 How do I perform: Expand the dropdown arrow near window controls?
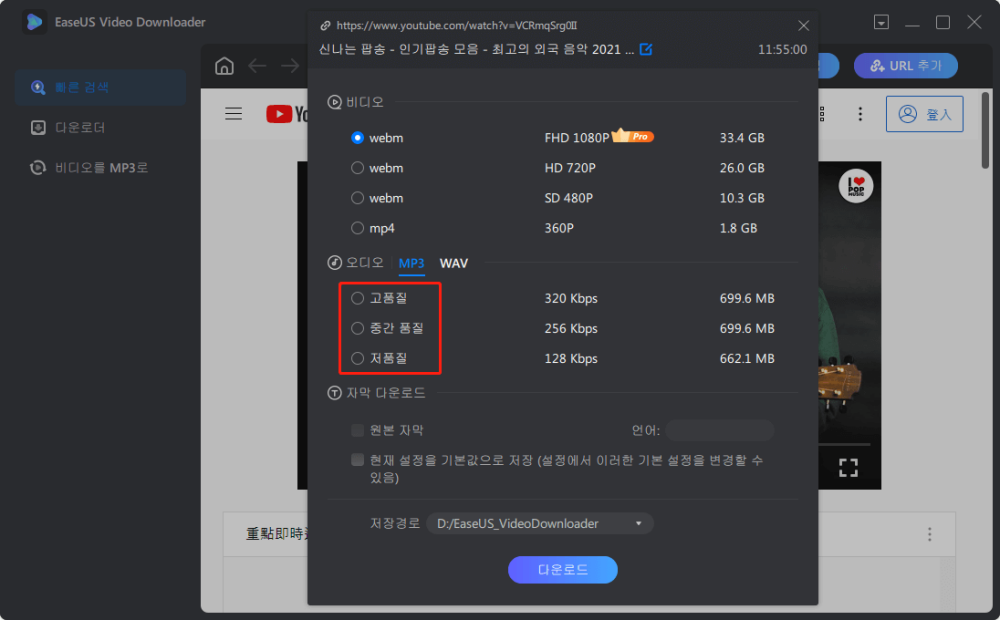[x=879, y=22]
